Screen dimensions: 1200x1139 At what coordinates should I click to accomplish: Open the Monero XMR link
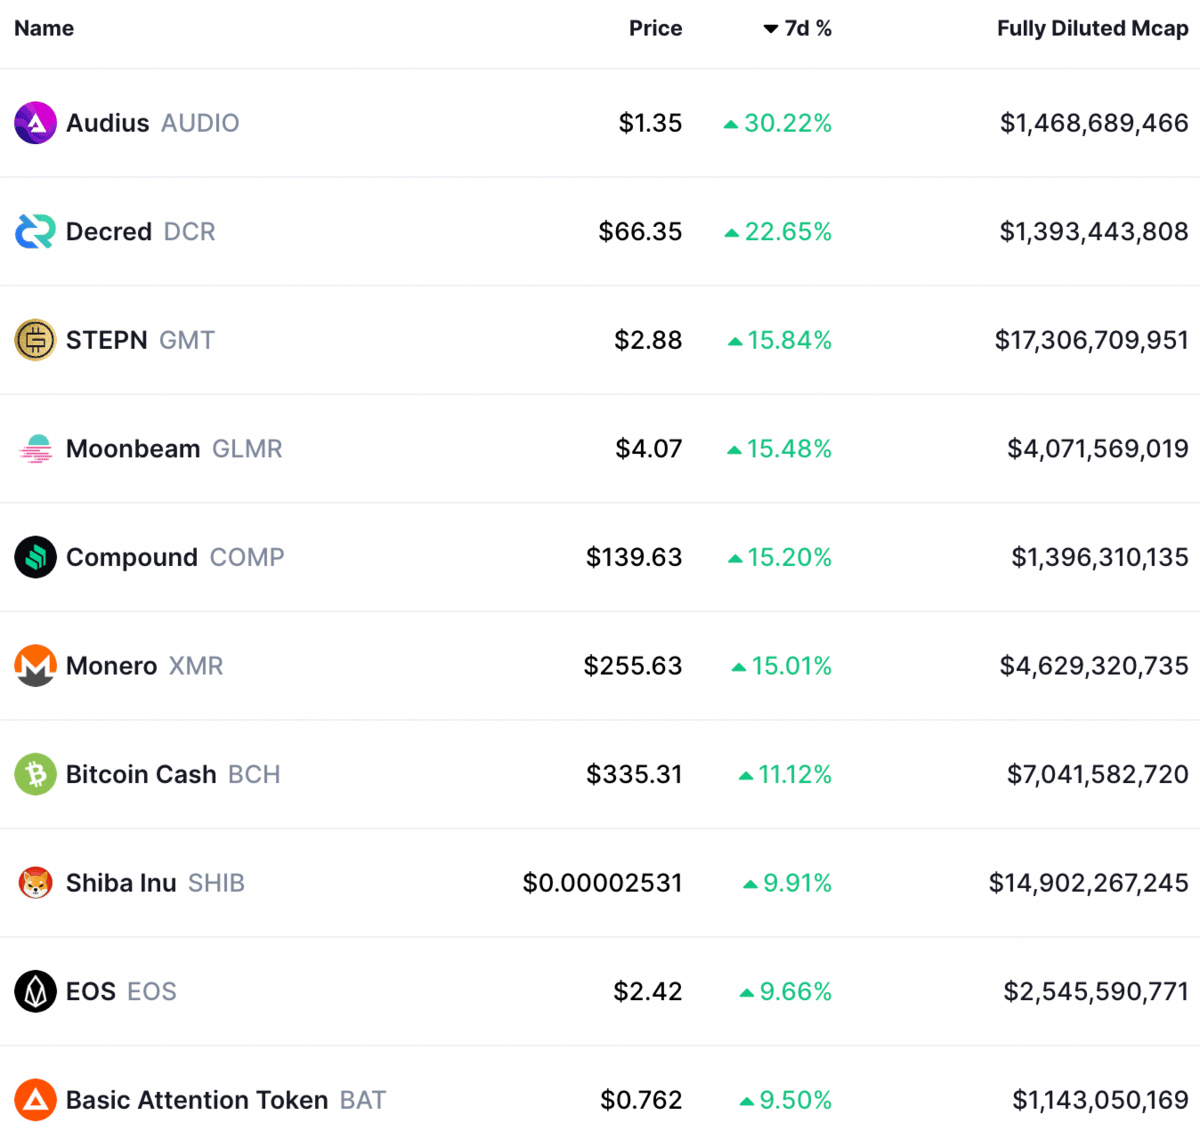tap(144, 666)
